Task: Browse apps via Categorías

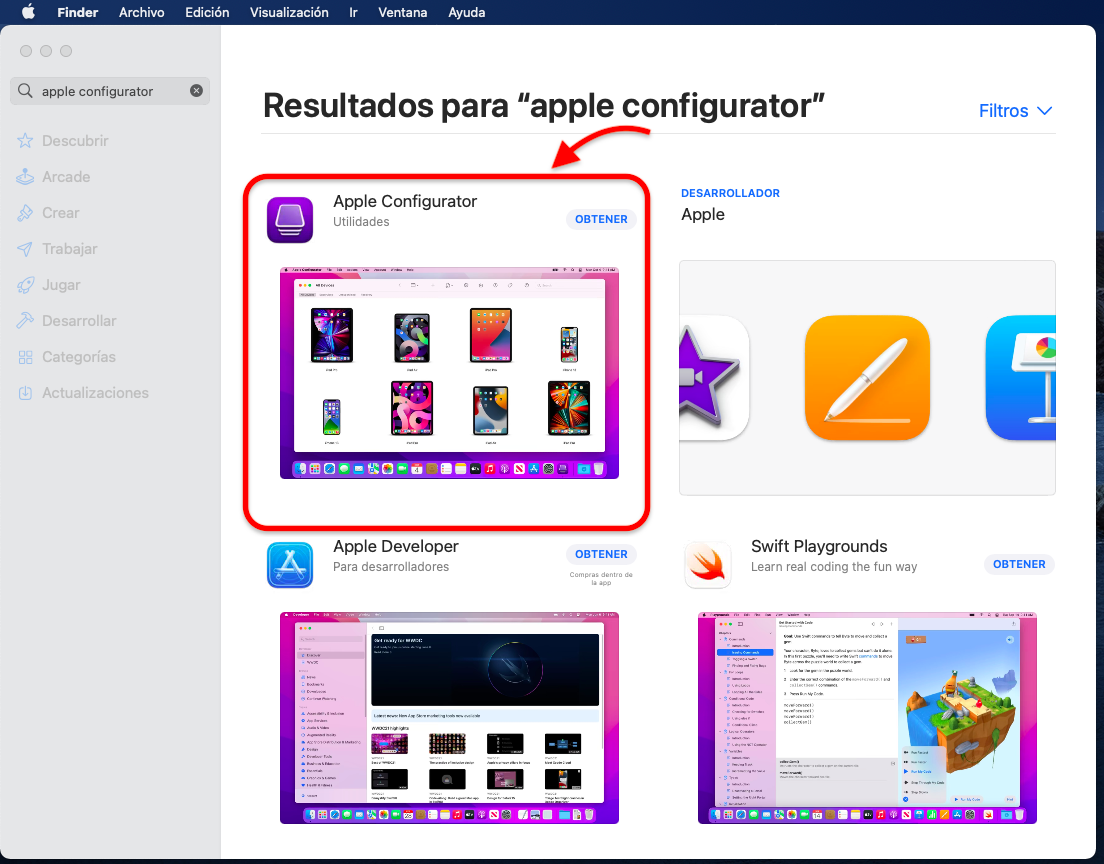Action: coord(80,356)
